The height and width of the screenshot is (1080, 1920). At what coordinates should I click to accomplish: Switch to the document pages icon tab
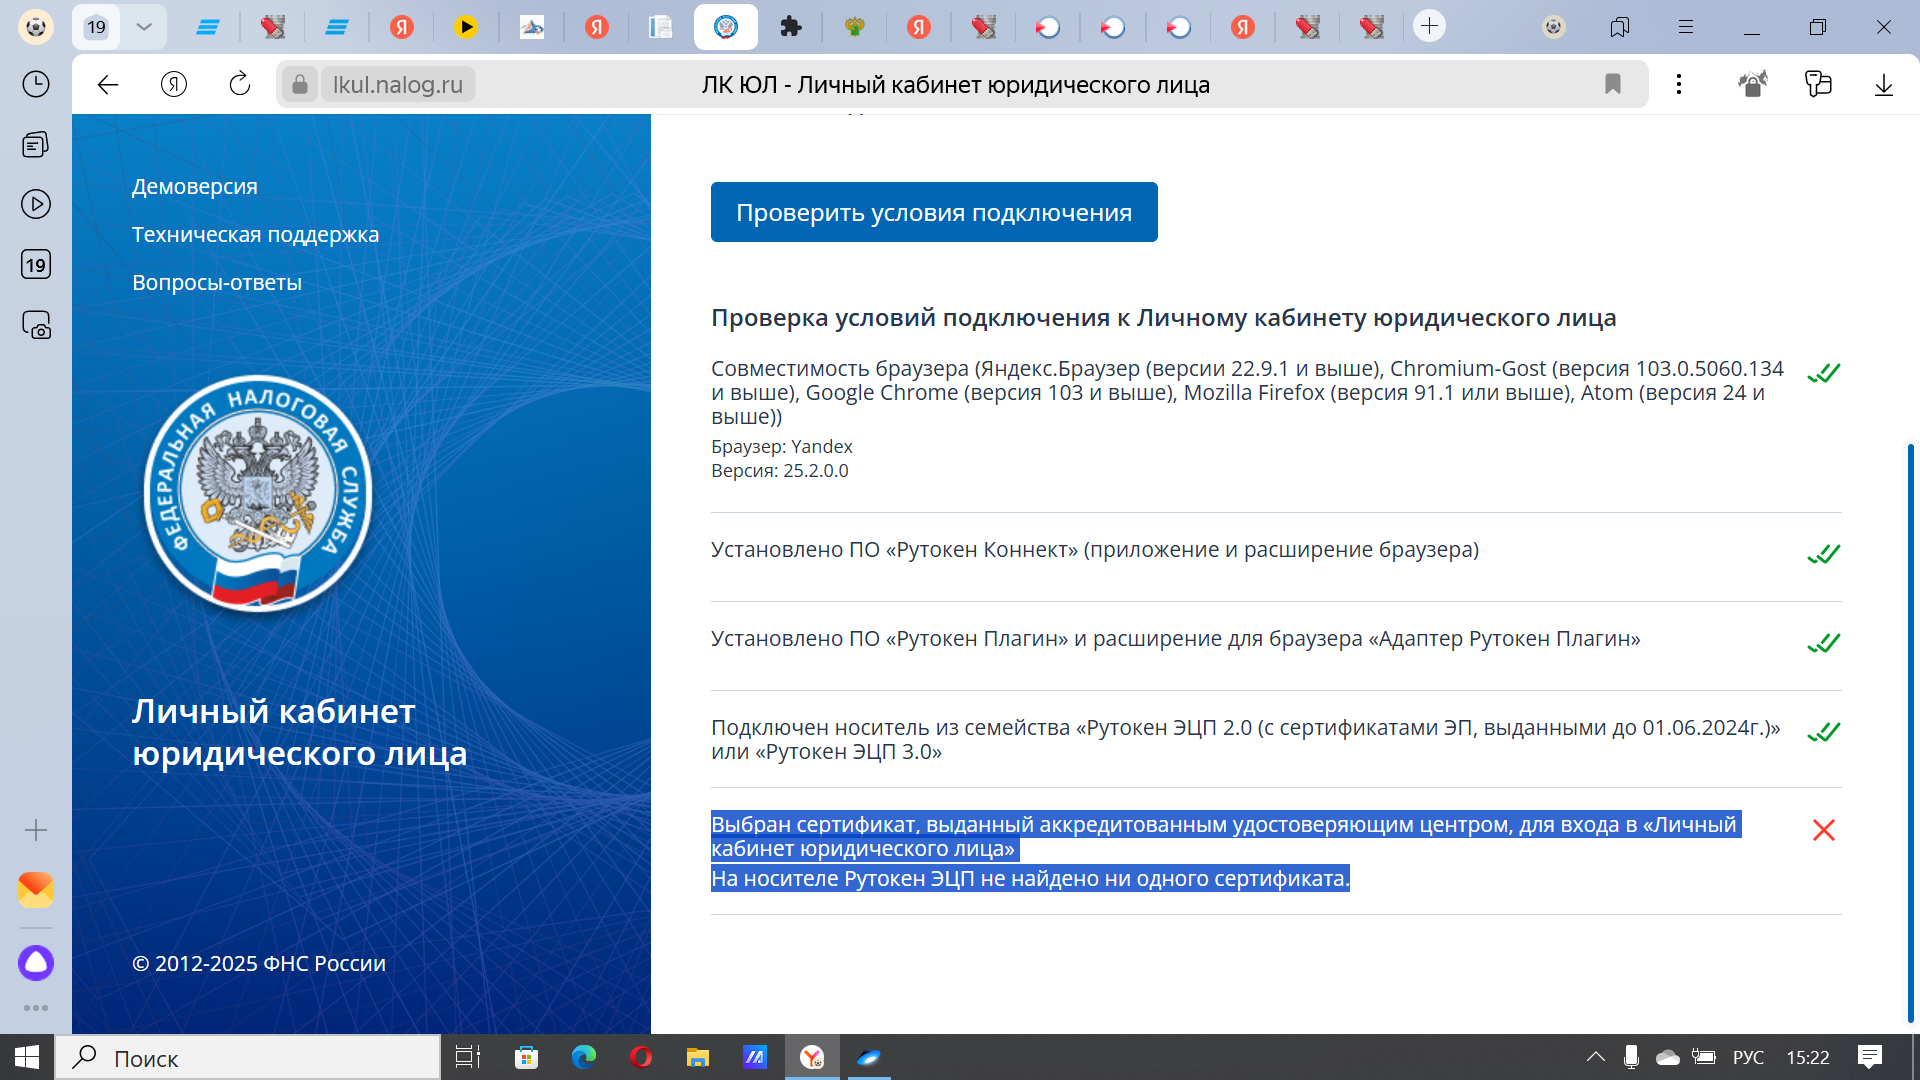(661, 27)
